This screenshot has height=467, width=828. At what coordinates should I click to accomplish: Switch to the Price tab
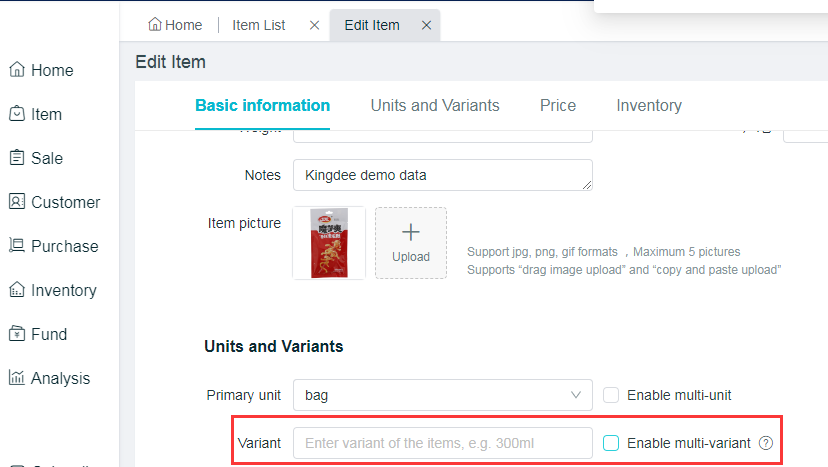click(x=558, y=106)
